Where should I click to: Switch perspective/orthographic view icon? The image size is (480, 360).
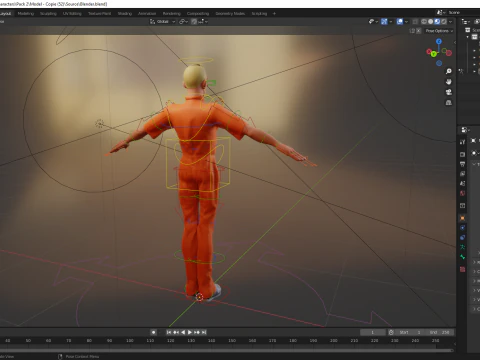click(x=449, y=103)
